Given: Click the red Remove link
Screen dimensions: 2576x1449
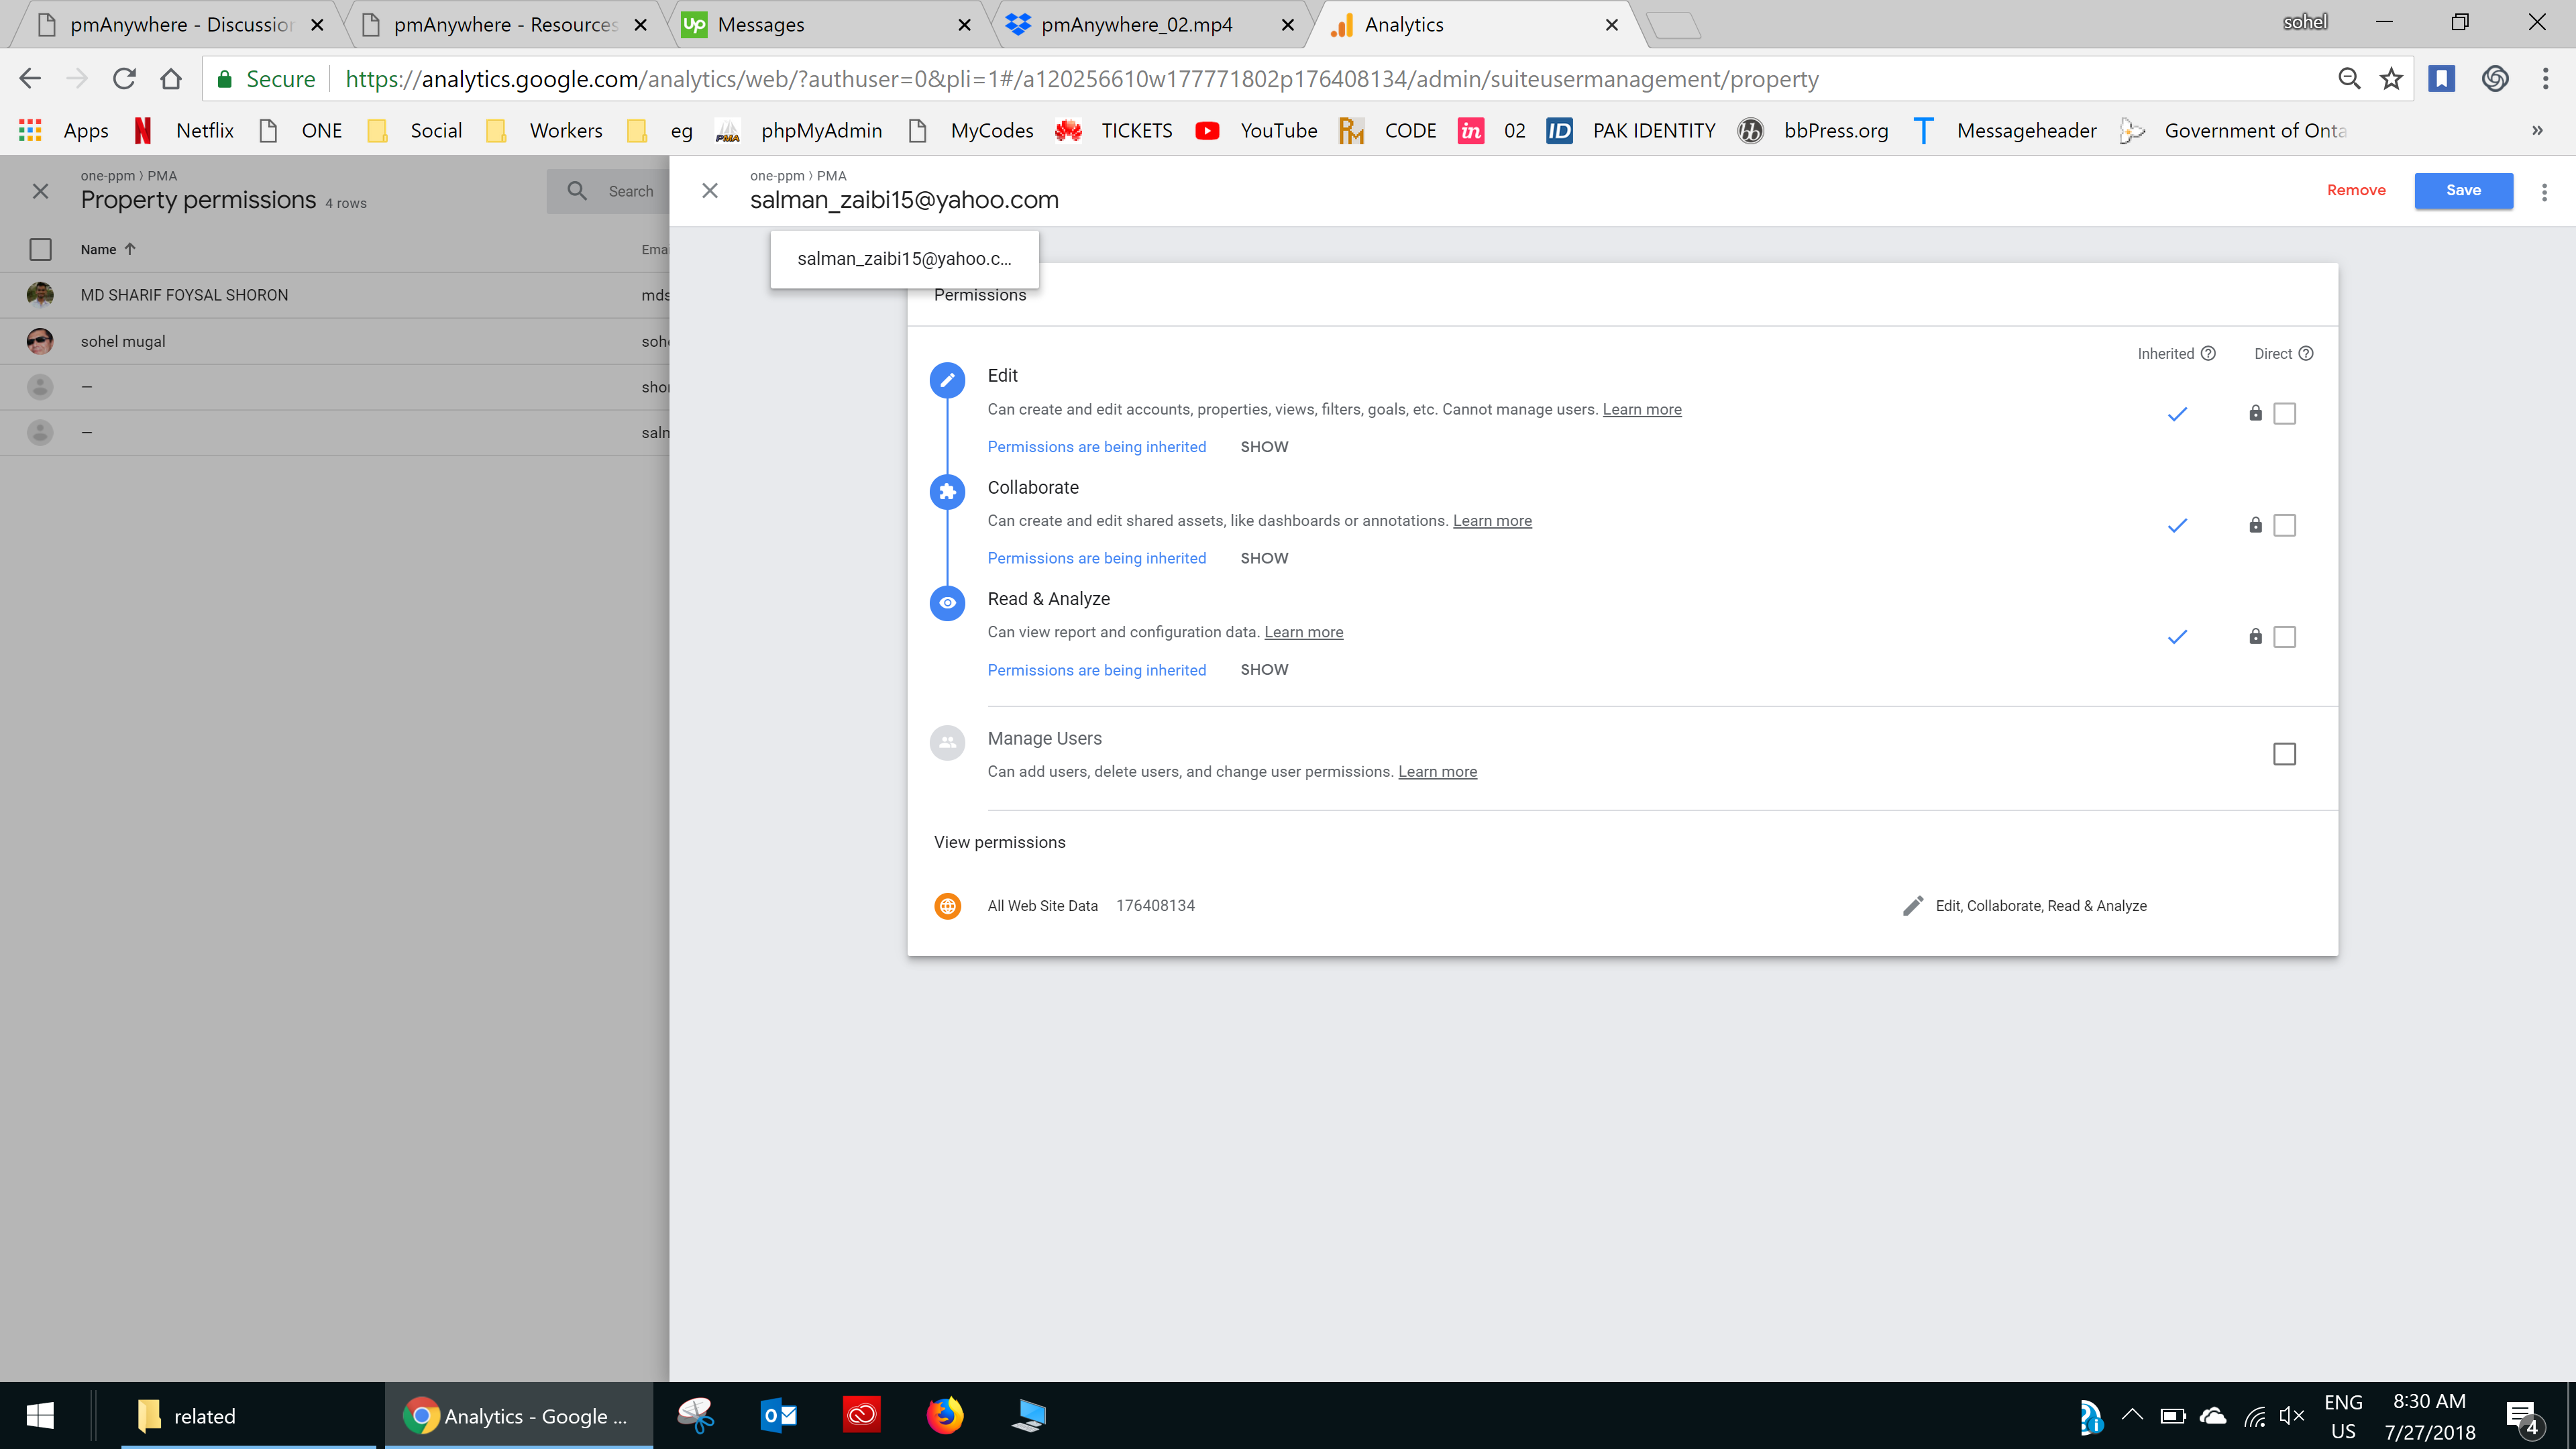Looking at the screenshot, I should (2356, 190).
